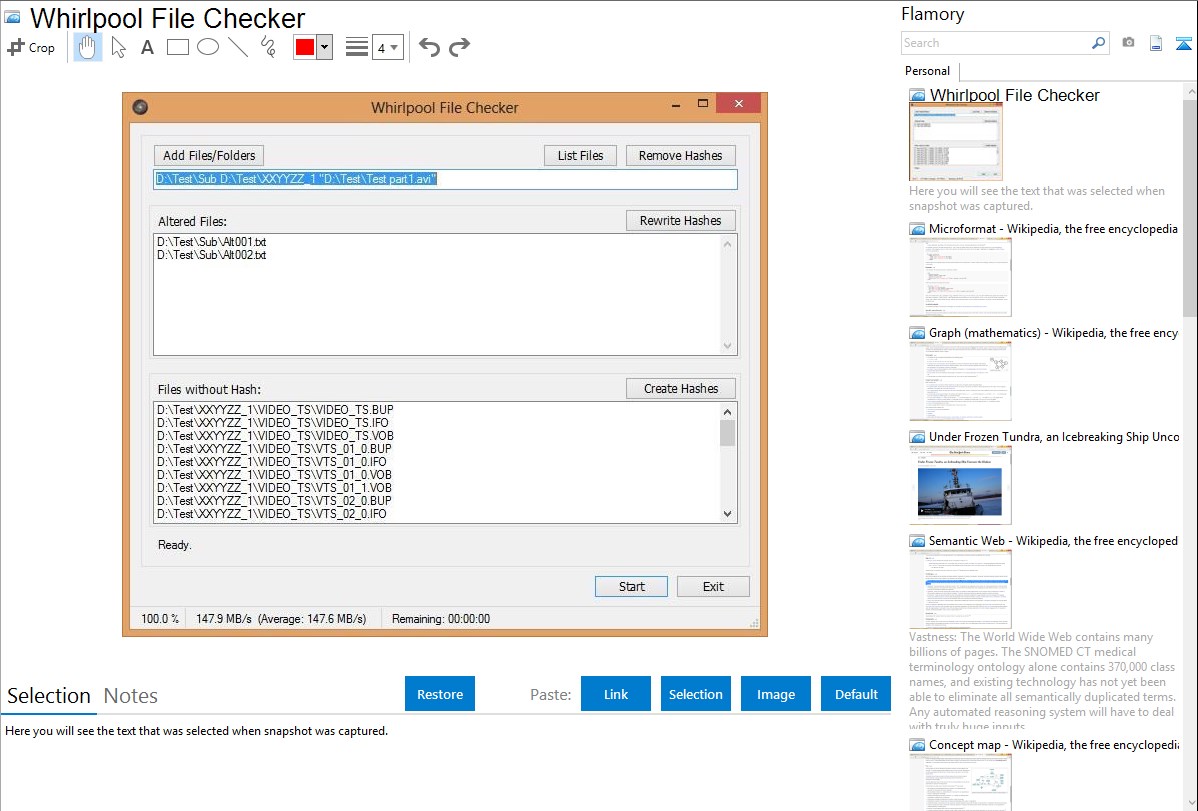Click the redo arrow
The image size is (1198, 811).
click(459, 47)
